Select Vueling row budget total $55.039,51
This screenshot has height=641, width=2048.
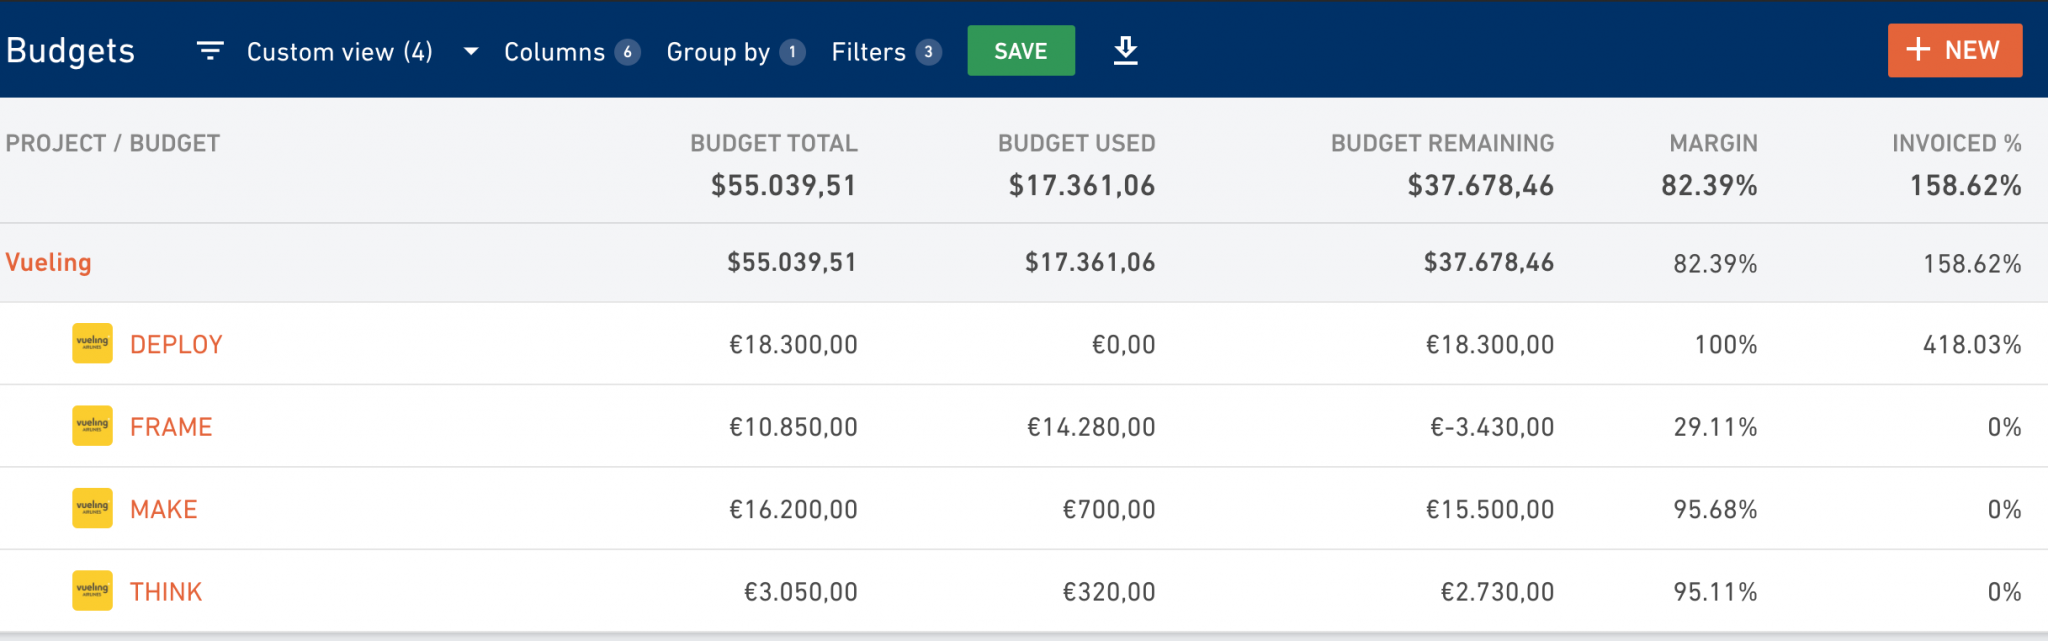(792, 263)
